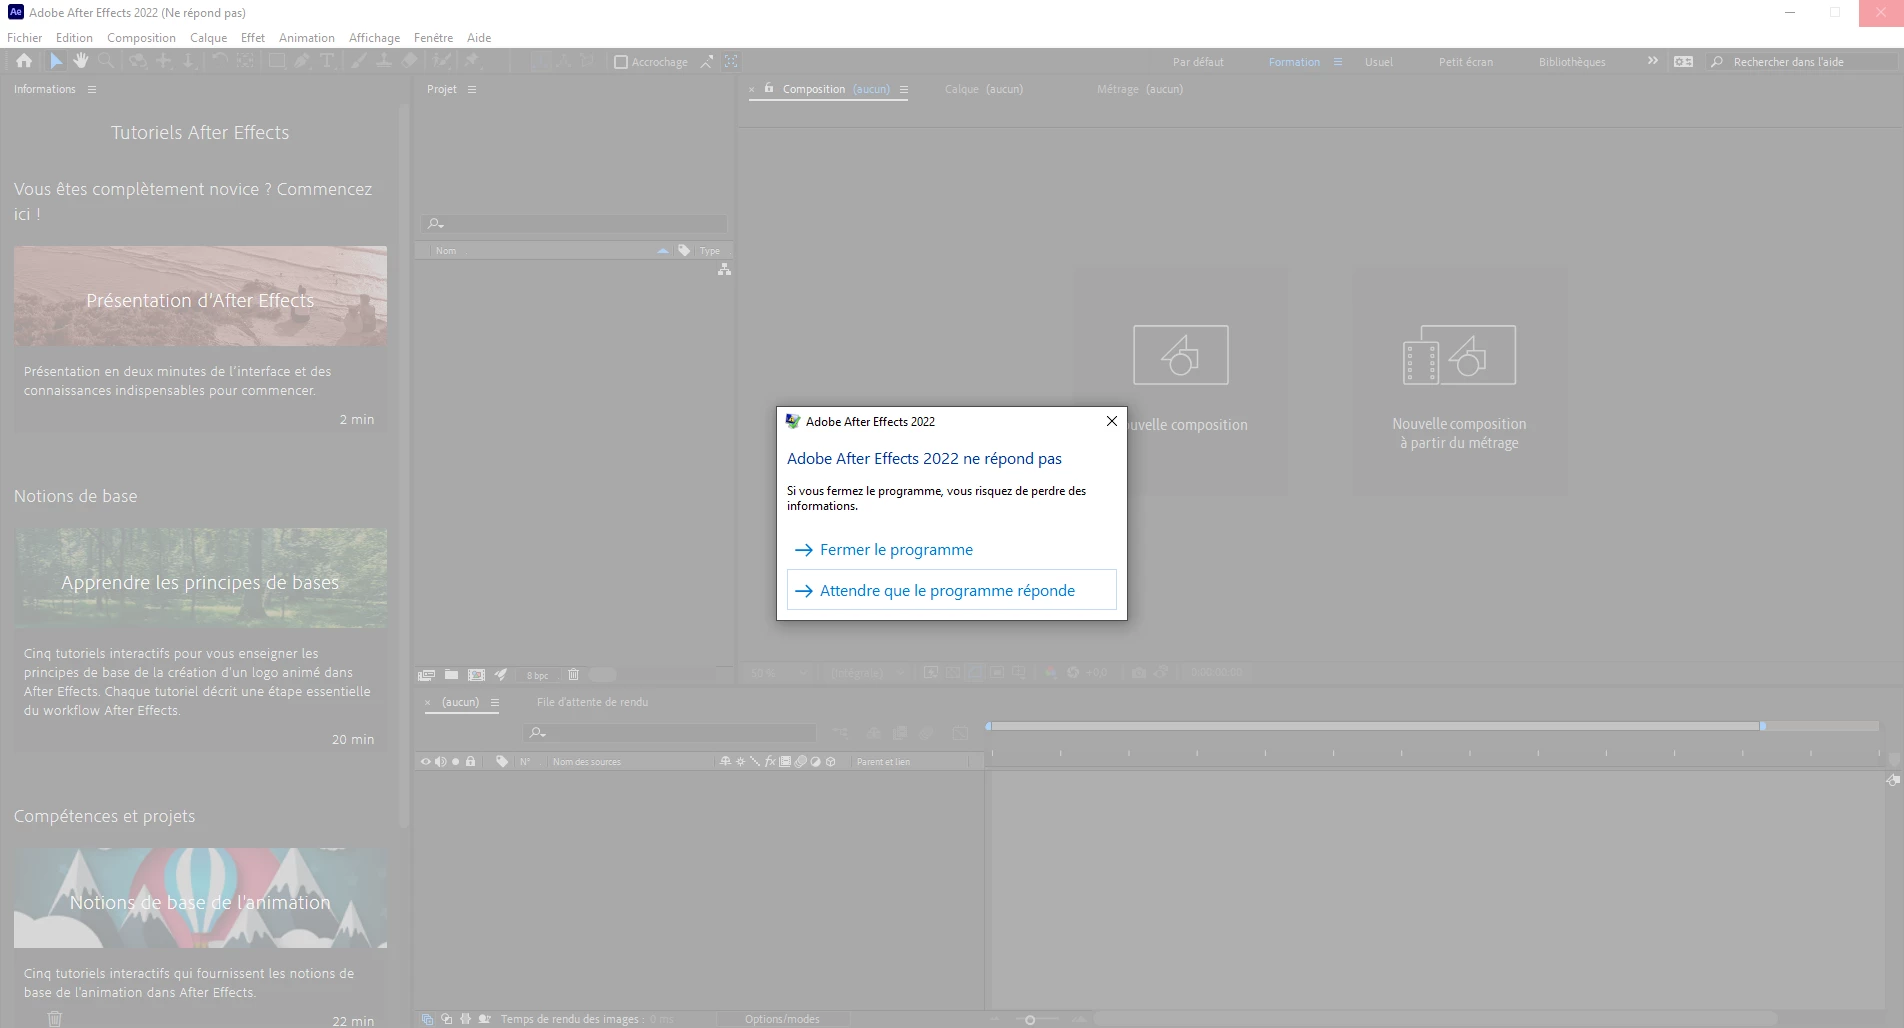
Task: Click the fx effects column icon in timeline
Action: [x=770, y=762]
